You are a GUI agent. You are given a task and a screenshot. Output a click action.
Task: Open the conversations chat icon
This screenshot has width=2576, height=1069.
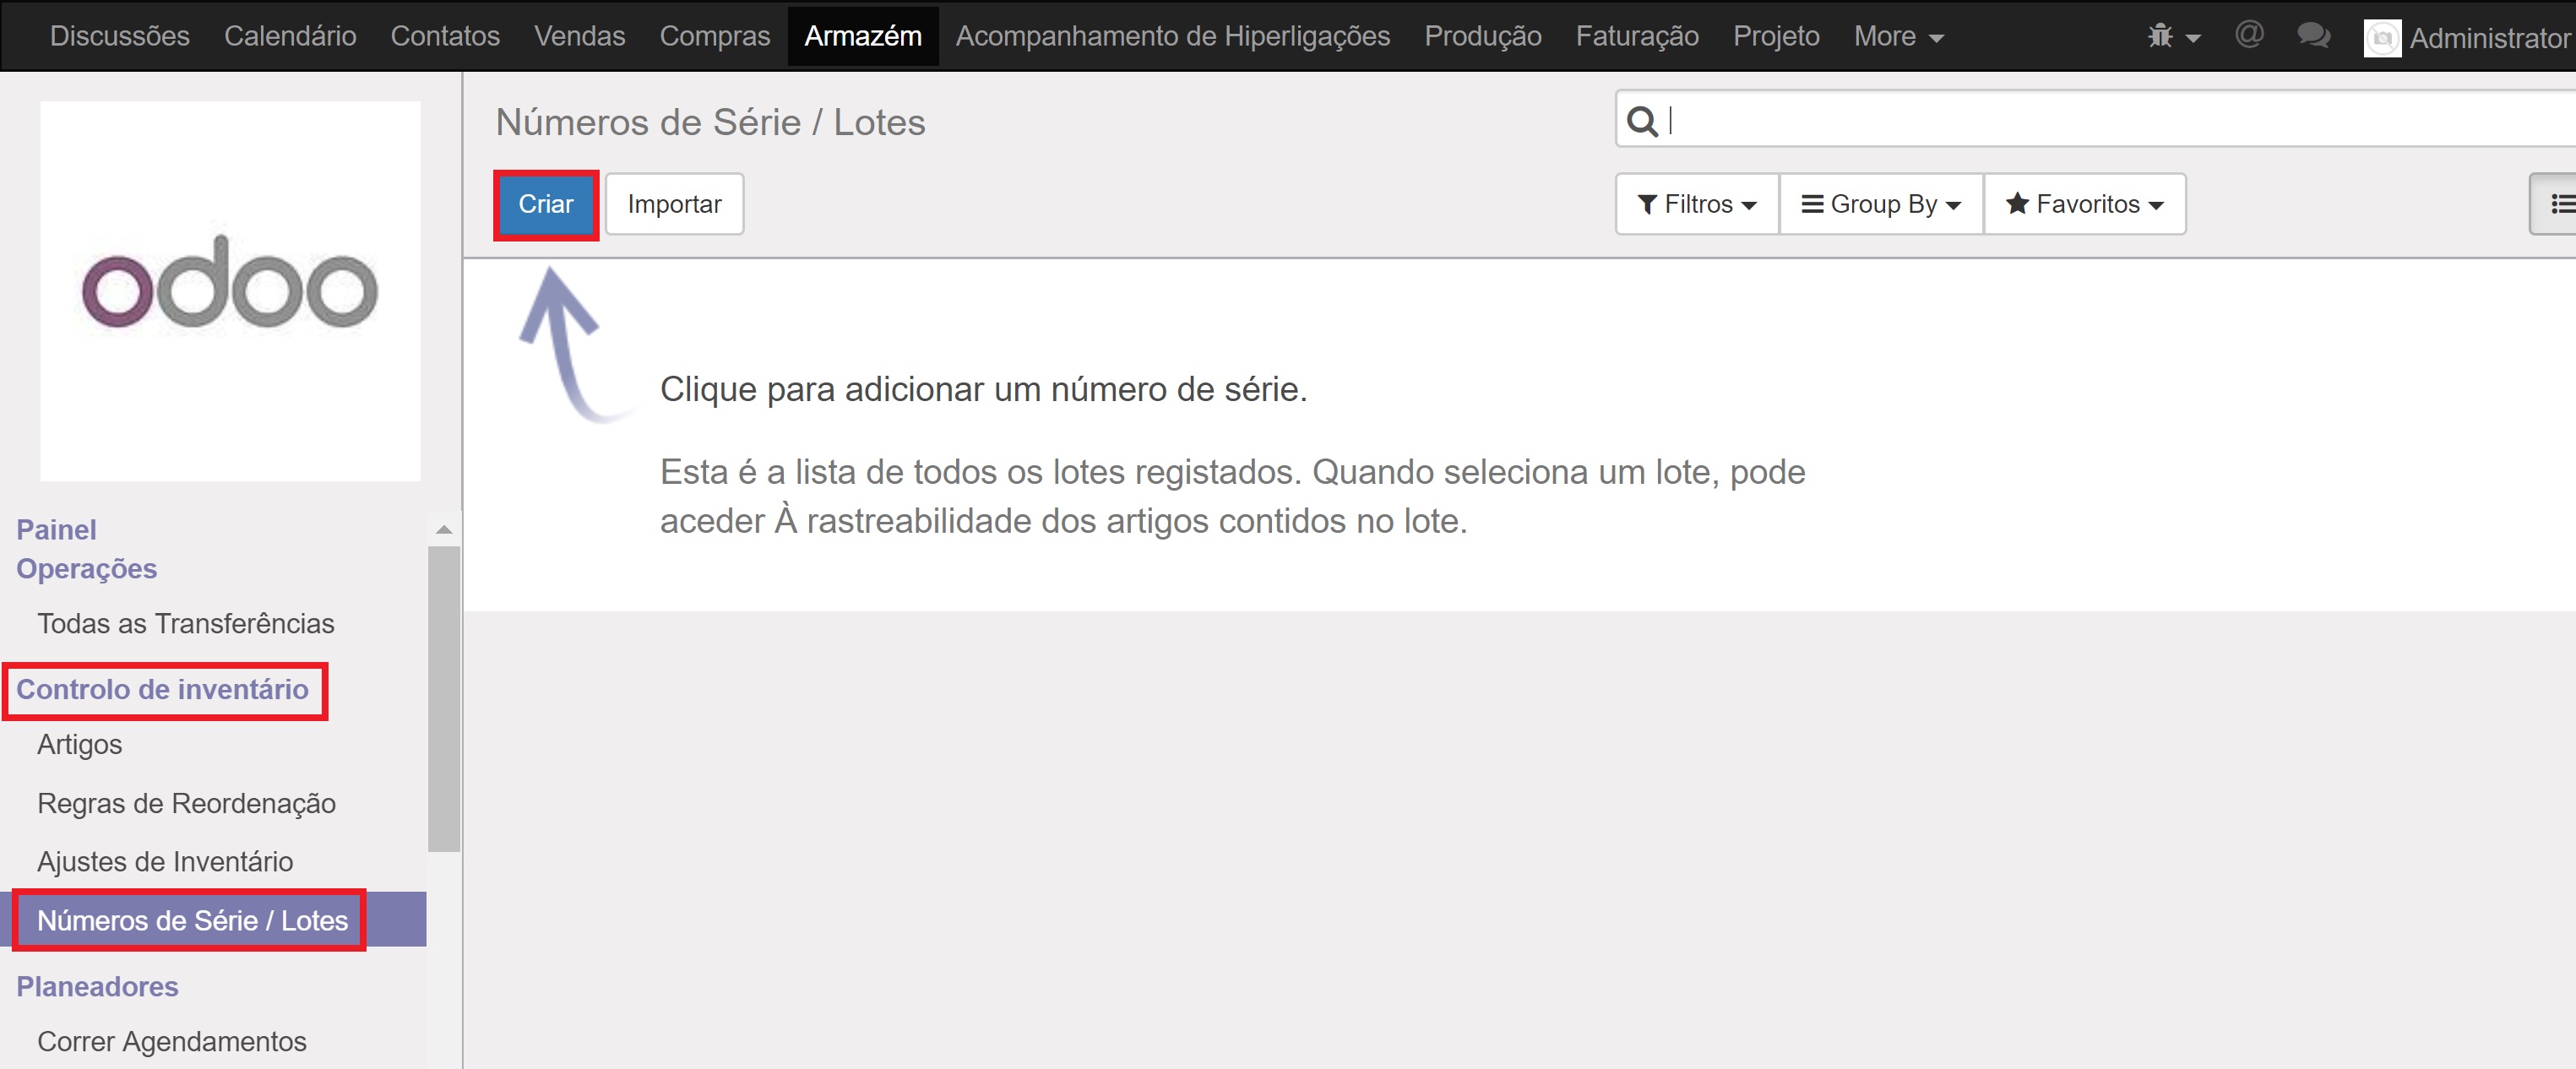[x=2313, y=36]
